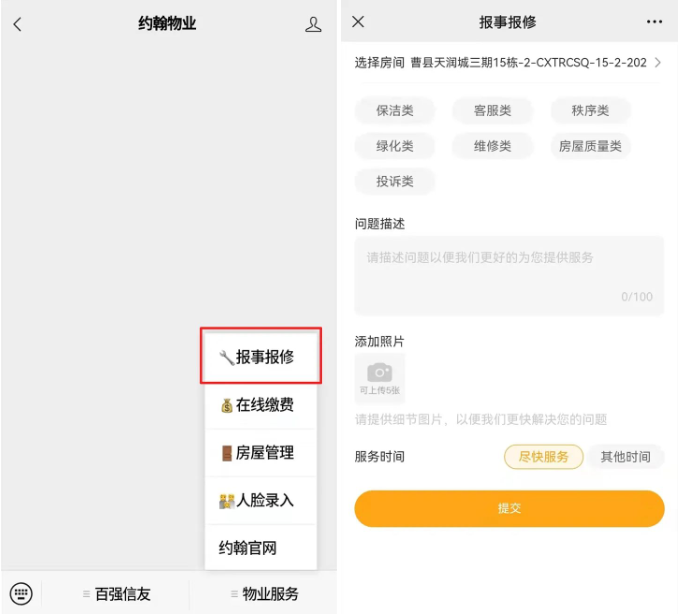The image size is (680, 615).
Task: Select the 维修类 category
Action: [x=492, y=146]
